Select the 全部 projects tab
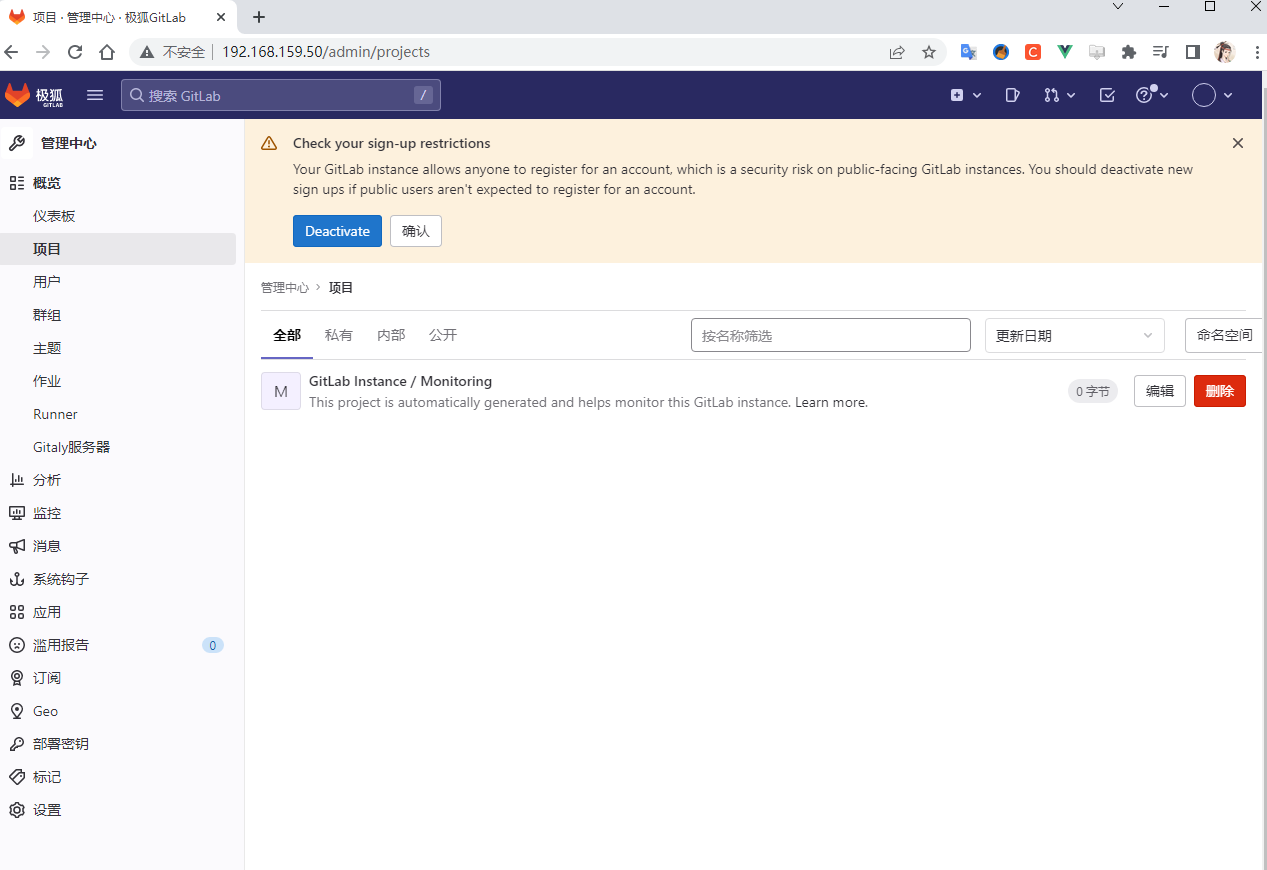 pyautogui.click(x=287, y=335)
